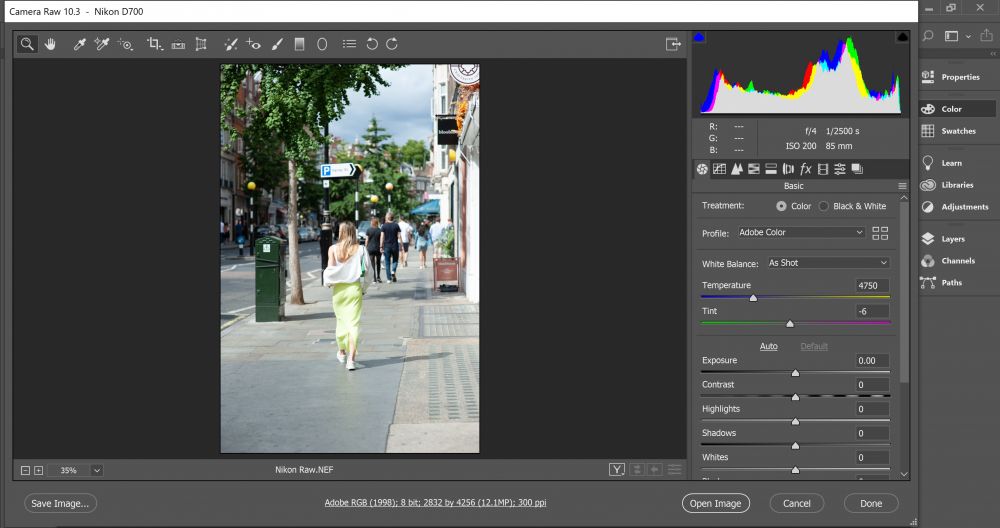Select the Hand tool
The width and height of the screenshot is (1000, 528).
pos(50,44)
